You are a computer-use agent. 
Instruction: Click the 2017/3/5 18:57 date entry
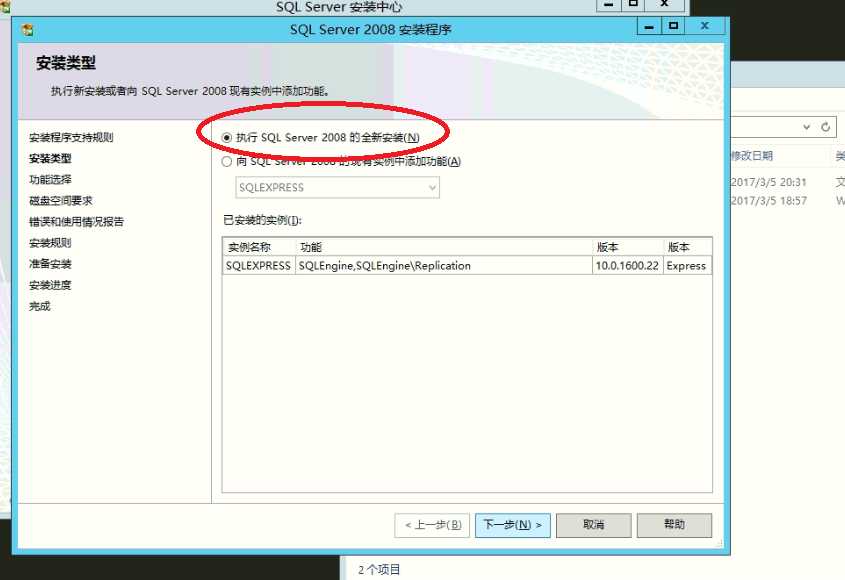point(769,201)
